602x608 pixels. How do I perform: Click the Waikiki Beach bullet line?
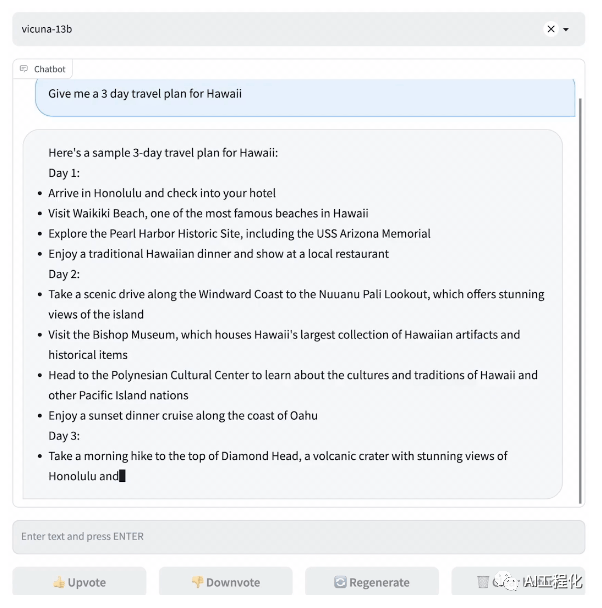(x=208, y=213)
